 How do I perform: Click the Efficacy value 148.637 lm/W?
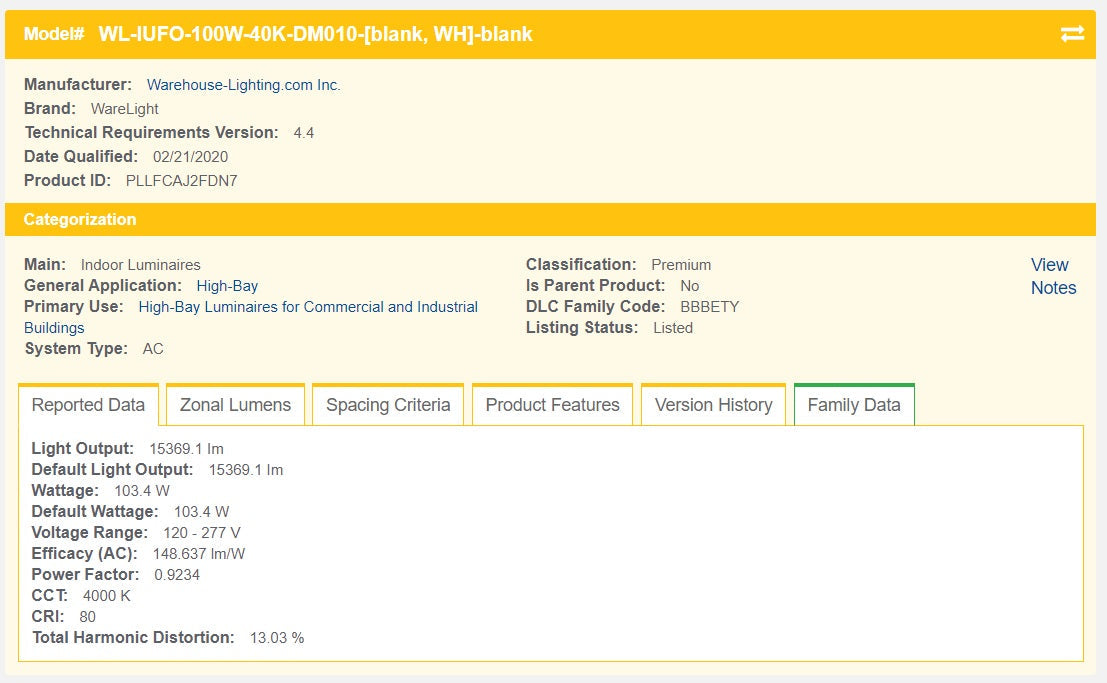click(198, 554)
